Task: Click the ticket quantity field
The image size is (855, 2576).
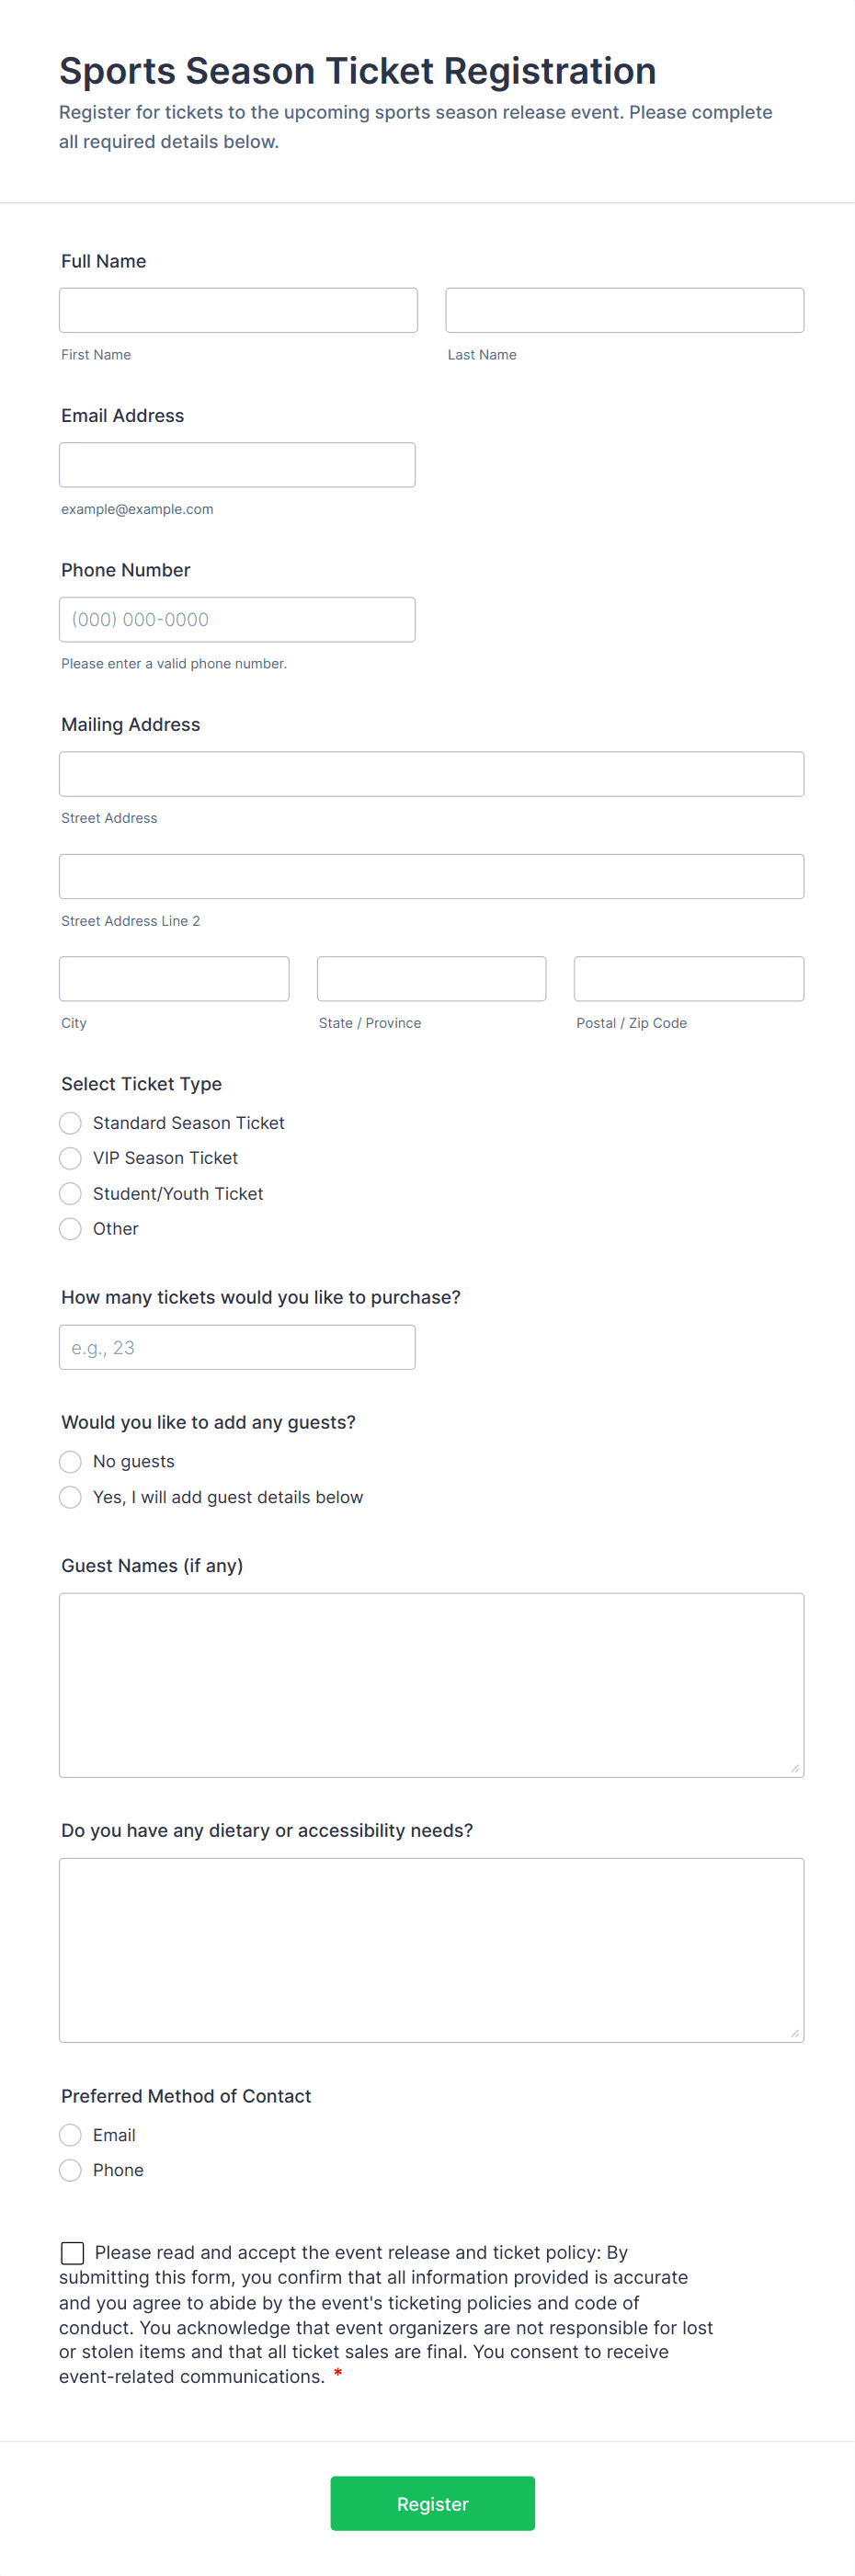Action: click(x=237, y=1347)
